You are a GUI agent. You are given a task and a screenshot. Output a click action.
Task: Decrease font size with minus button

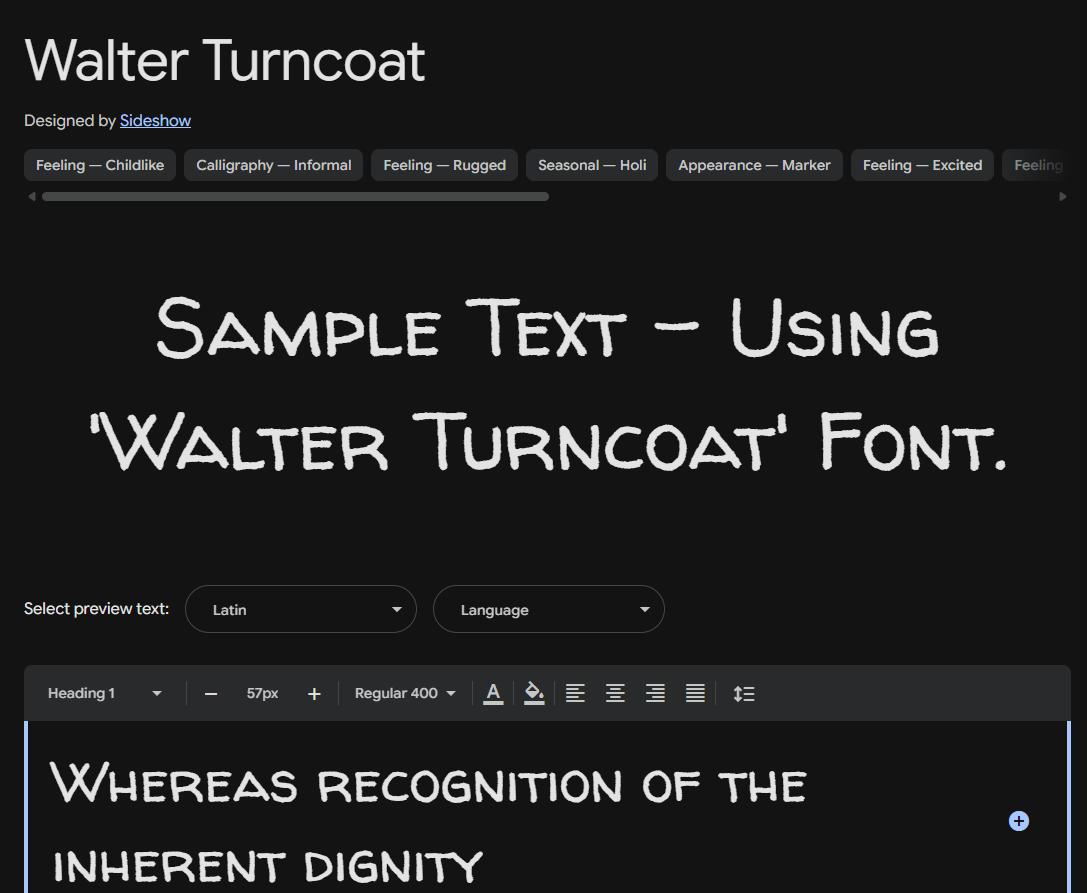[211, 694]
